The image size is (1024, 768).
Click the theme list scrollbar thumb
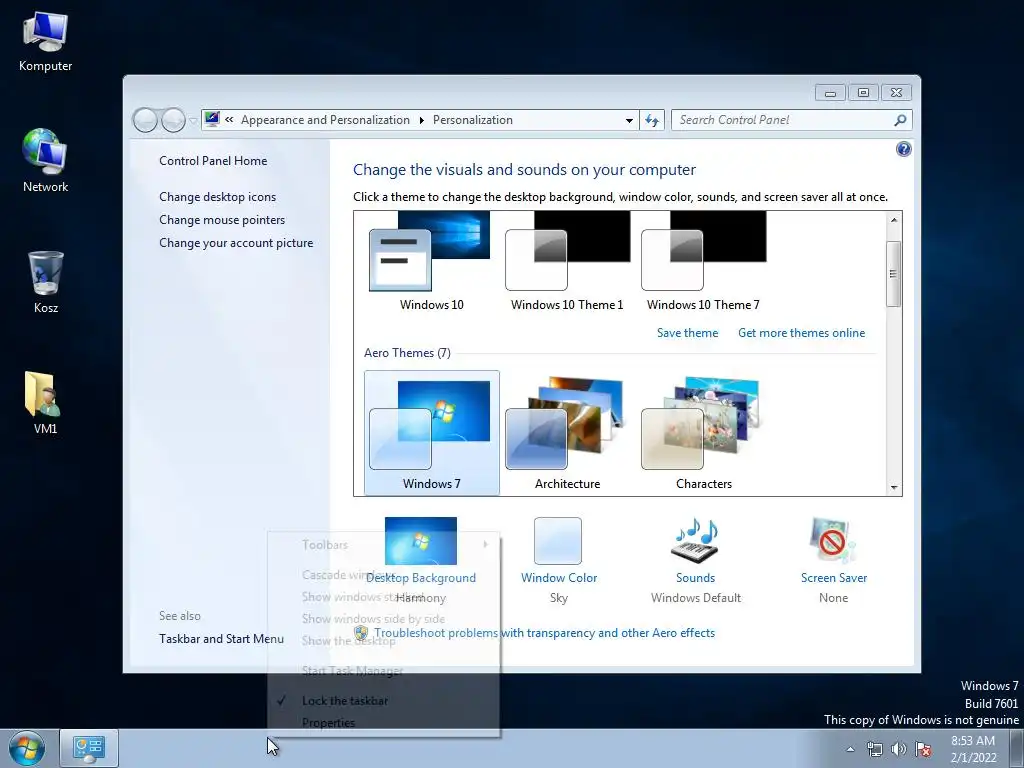(x=894, y=274)
